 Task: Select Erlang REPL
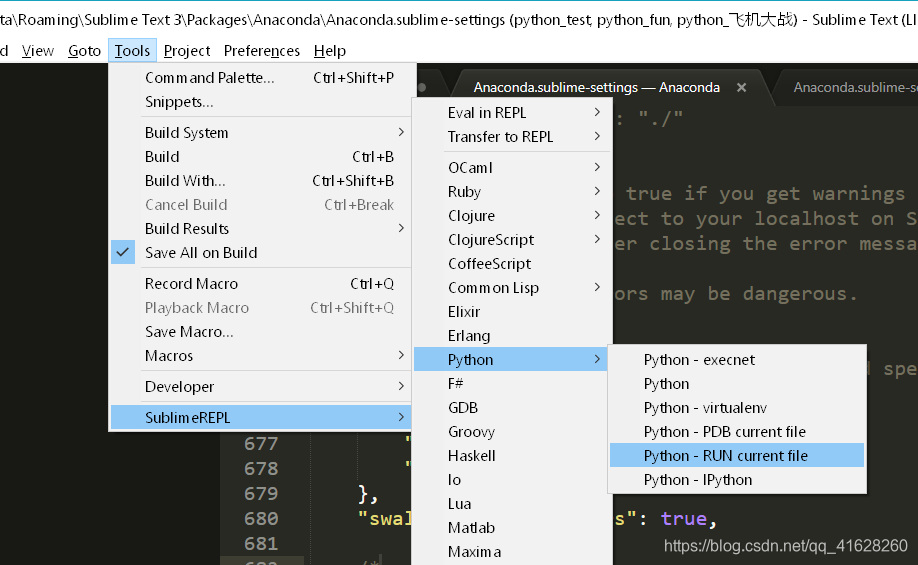pyautogui.click(x=512, y=336)
